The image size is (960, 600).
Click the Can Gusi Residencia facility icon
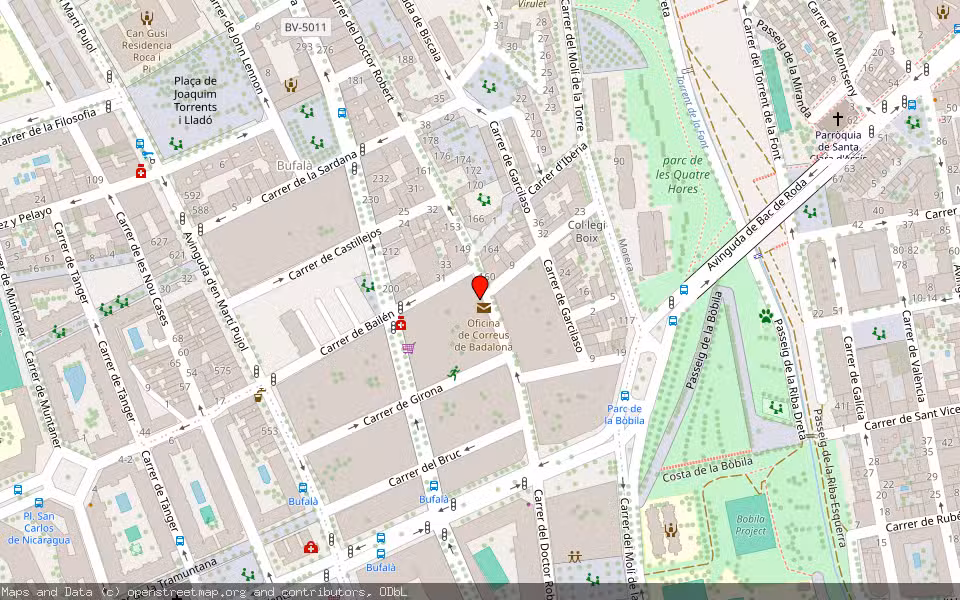146,18
